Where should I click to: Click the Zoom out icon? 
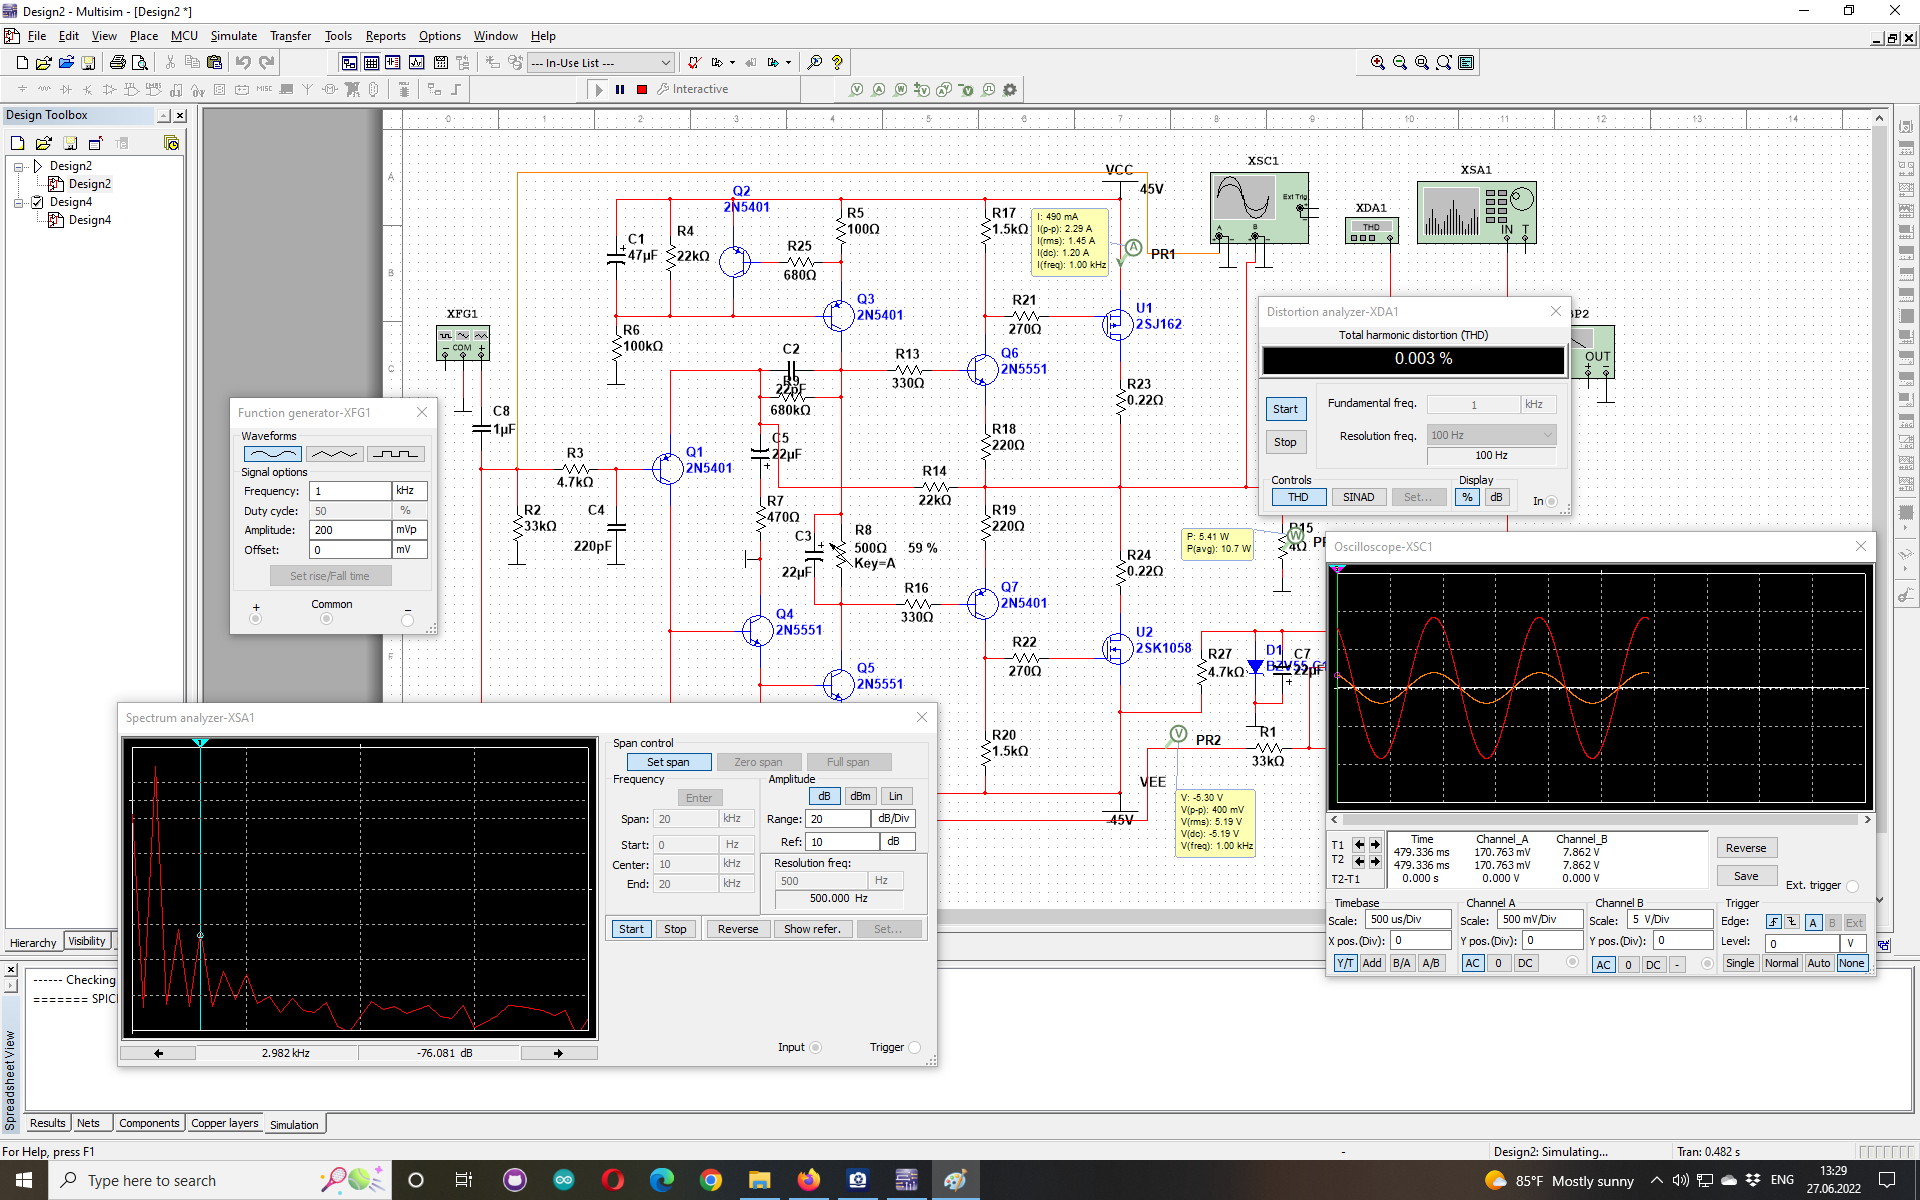click(x=1400, y=62)
